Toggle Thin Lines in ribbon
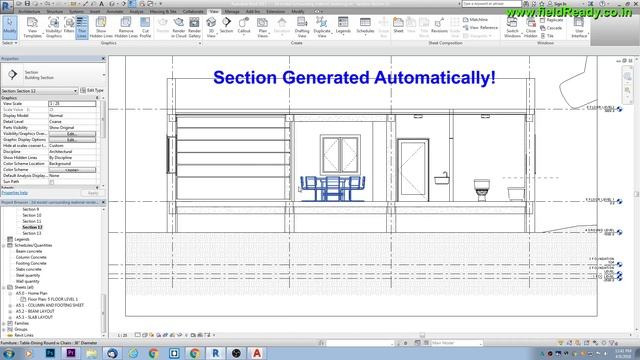Viewport: 640px width, 360px height. point(82,27)
